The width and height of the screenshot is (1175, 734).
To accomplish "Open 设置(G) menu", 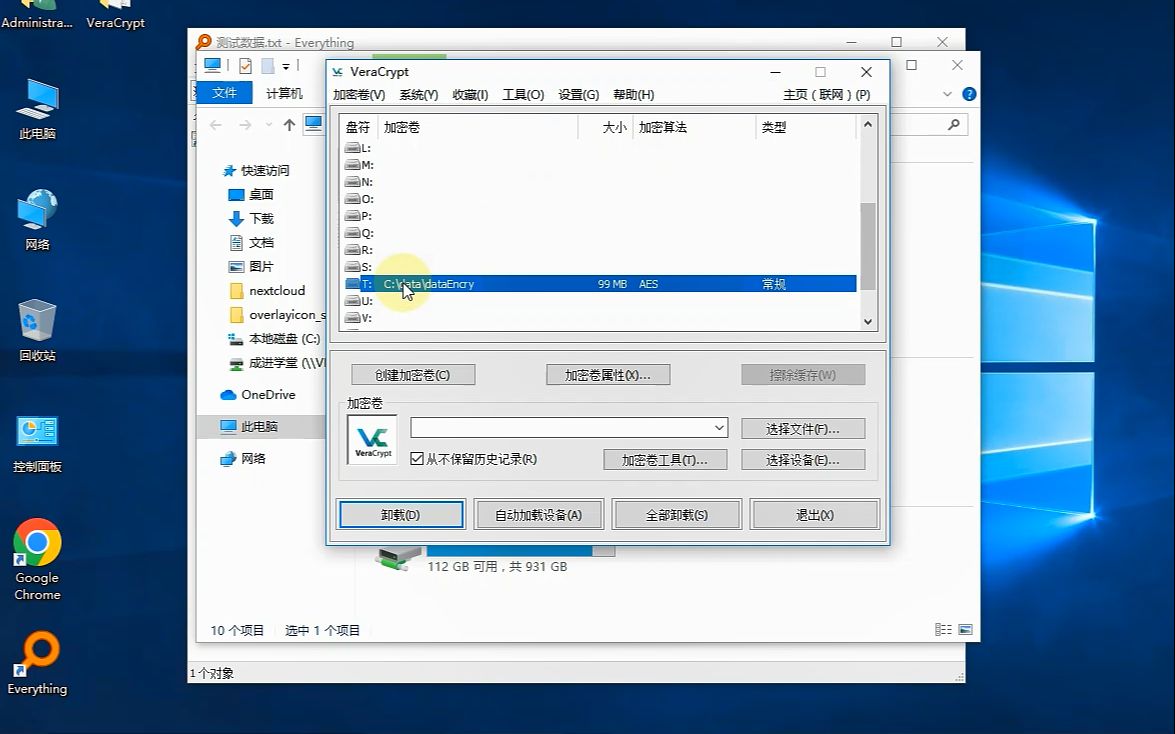I will (x=579, y=94).
